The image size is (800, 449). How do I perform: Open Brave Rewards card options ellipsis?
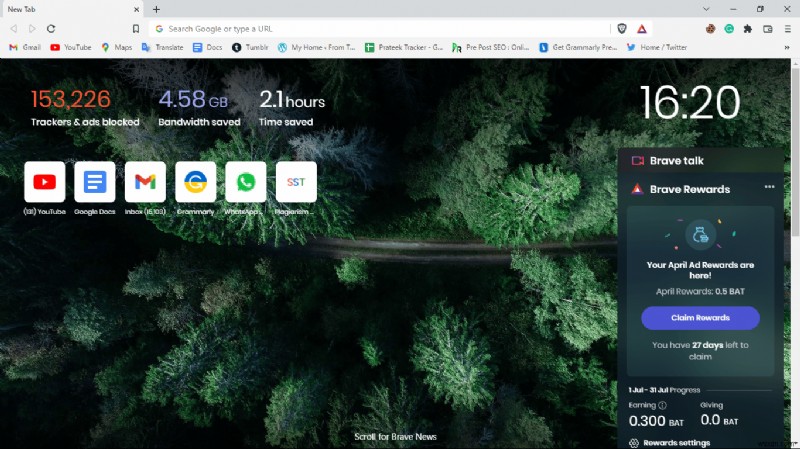coord(769,187)
